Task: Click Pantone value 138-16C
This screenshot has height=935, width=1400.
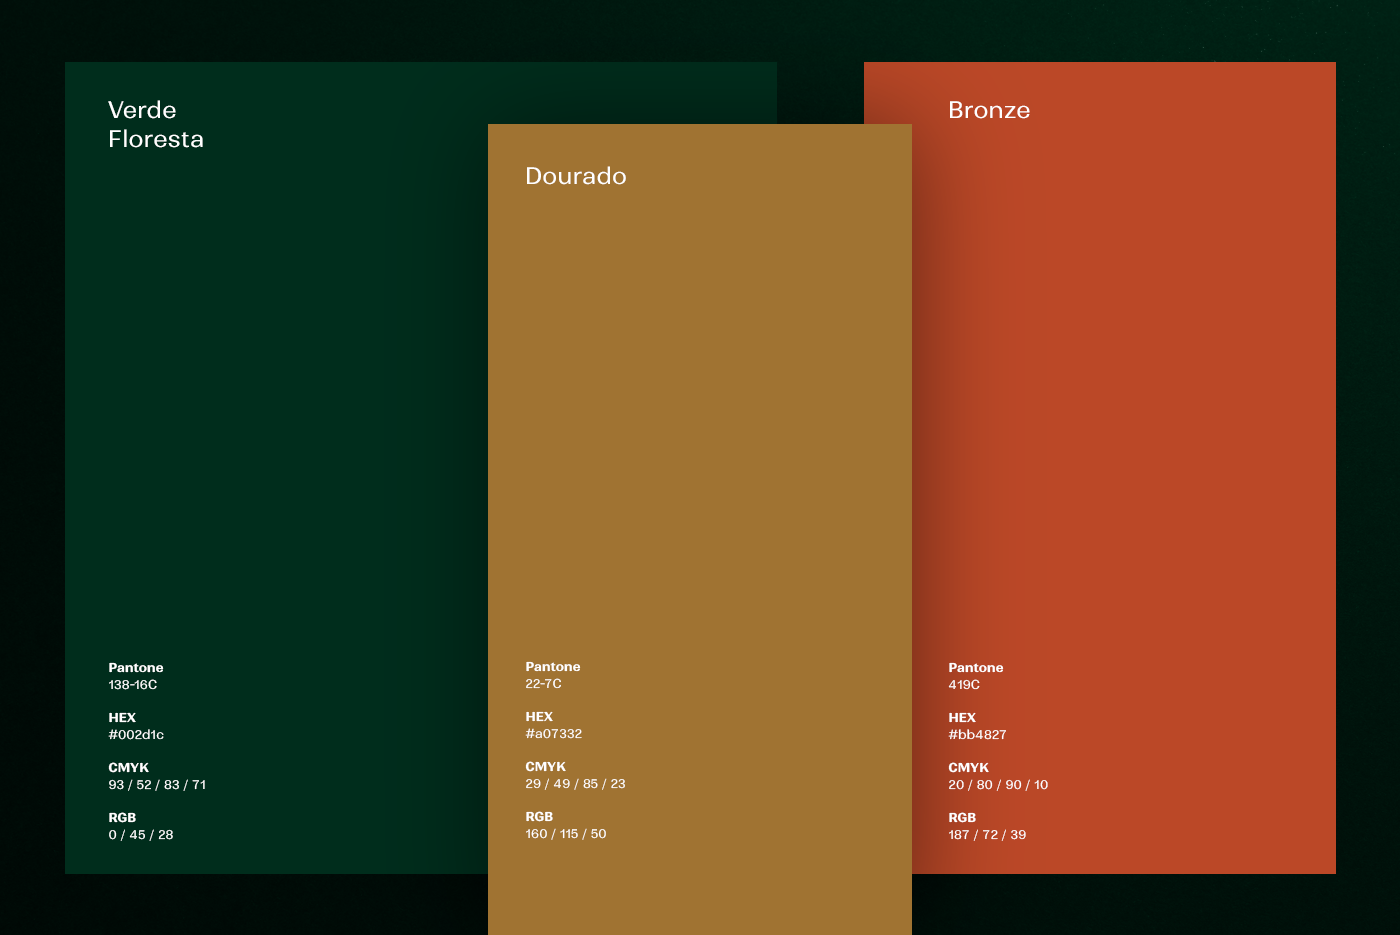Action: point(133,685)
